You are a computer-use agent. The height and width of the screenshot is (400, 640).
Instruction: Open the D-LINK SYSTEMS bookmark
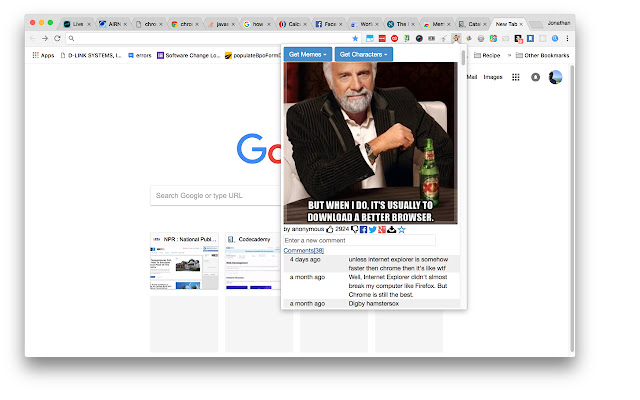[91, 55]
